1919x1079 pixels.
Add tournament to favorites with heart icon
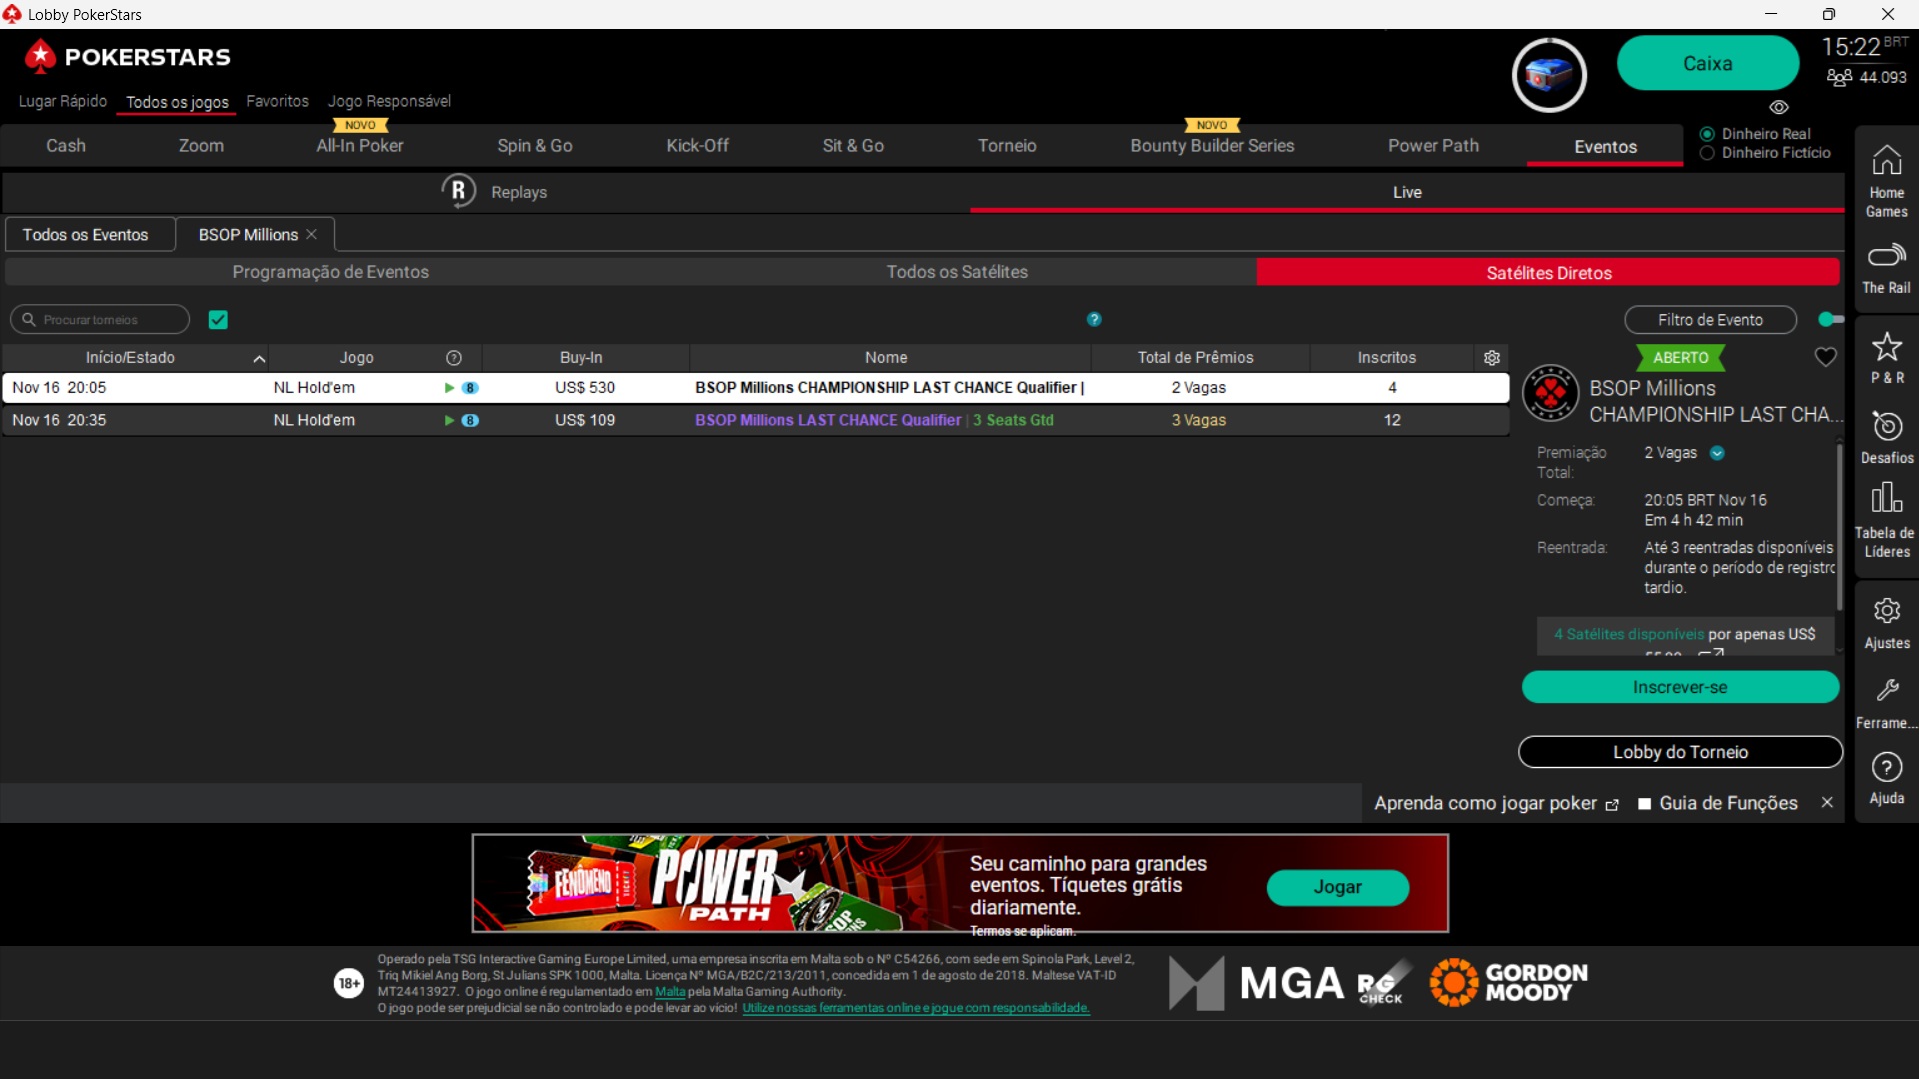click(x=1825, y=357)
